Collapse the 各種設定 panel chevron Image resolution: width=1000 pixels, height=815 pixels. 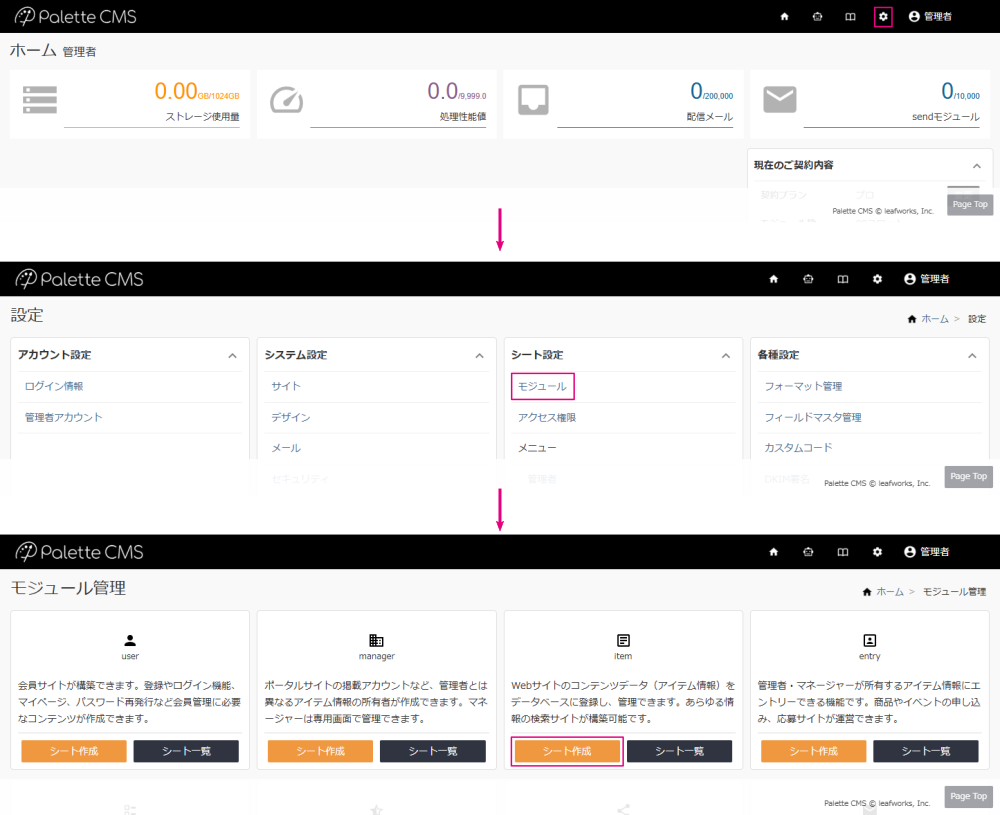[x=972, y=355]
